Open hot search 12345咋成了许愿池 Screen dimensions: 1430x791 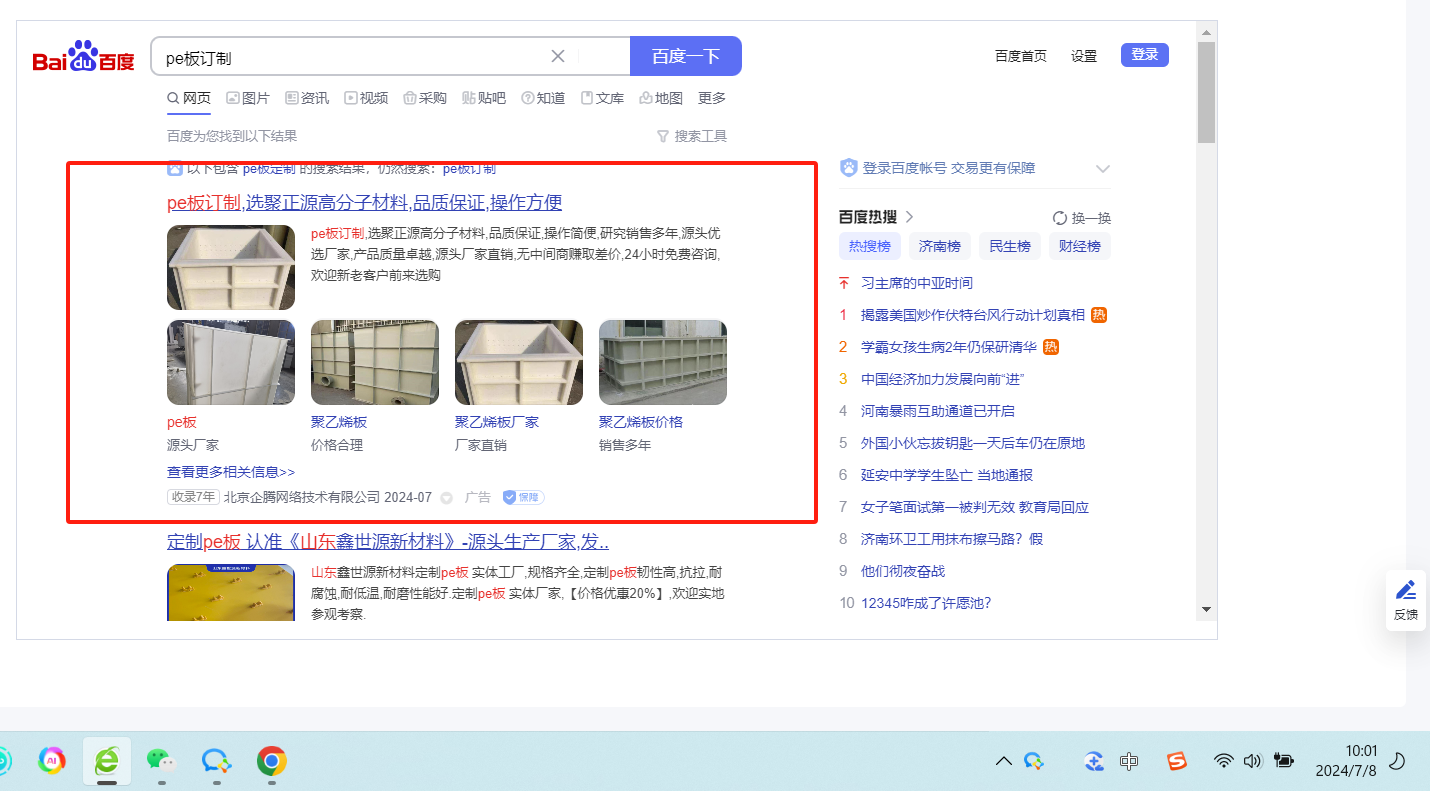[x=926, y=603]
